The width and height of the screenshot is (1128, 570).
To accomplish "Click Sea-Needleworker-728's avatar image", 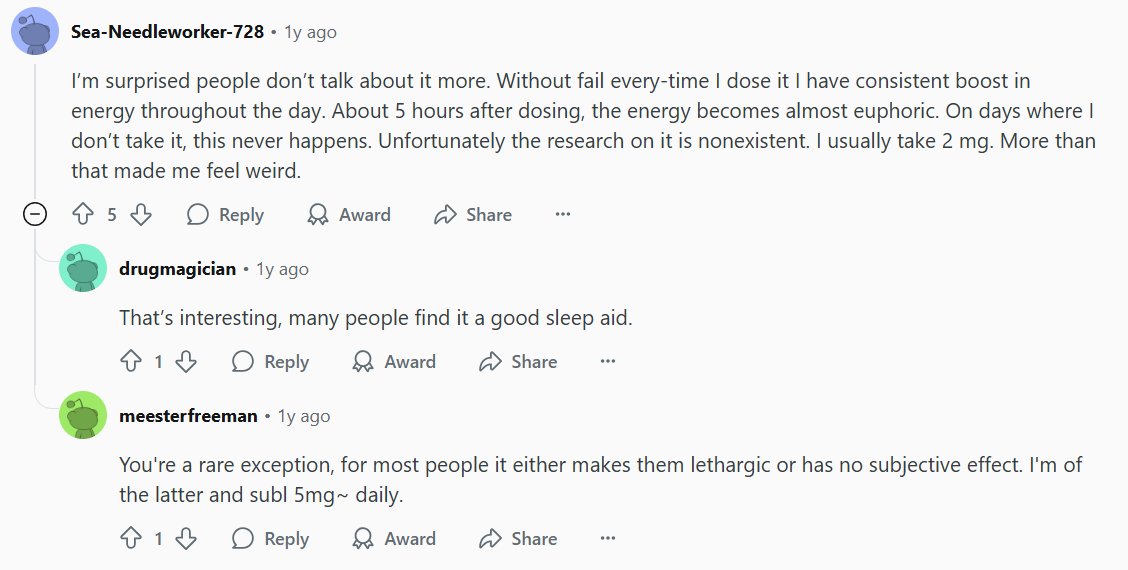I will 35,30.
